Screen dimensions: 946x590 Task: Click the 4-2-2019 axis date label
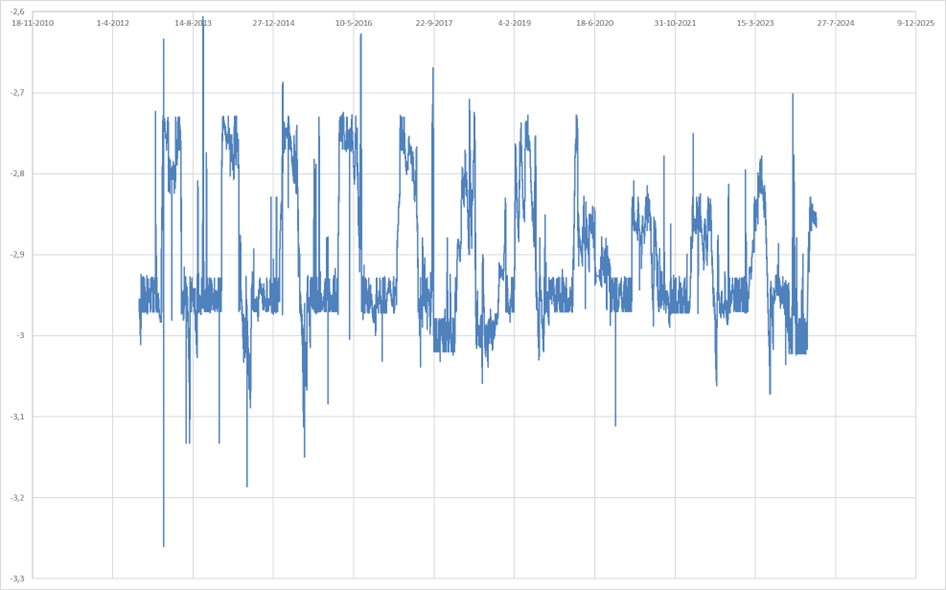[x=514, y=22]
